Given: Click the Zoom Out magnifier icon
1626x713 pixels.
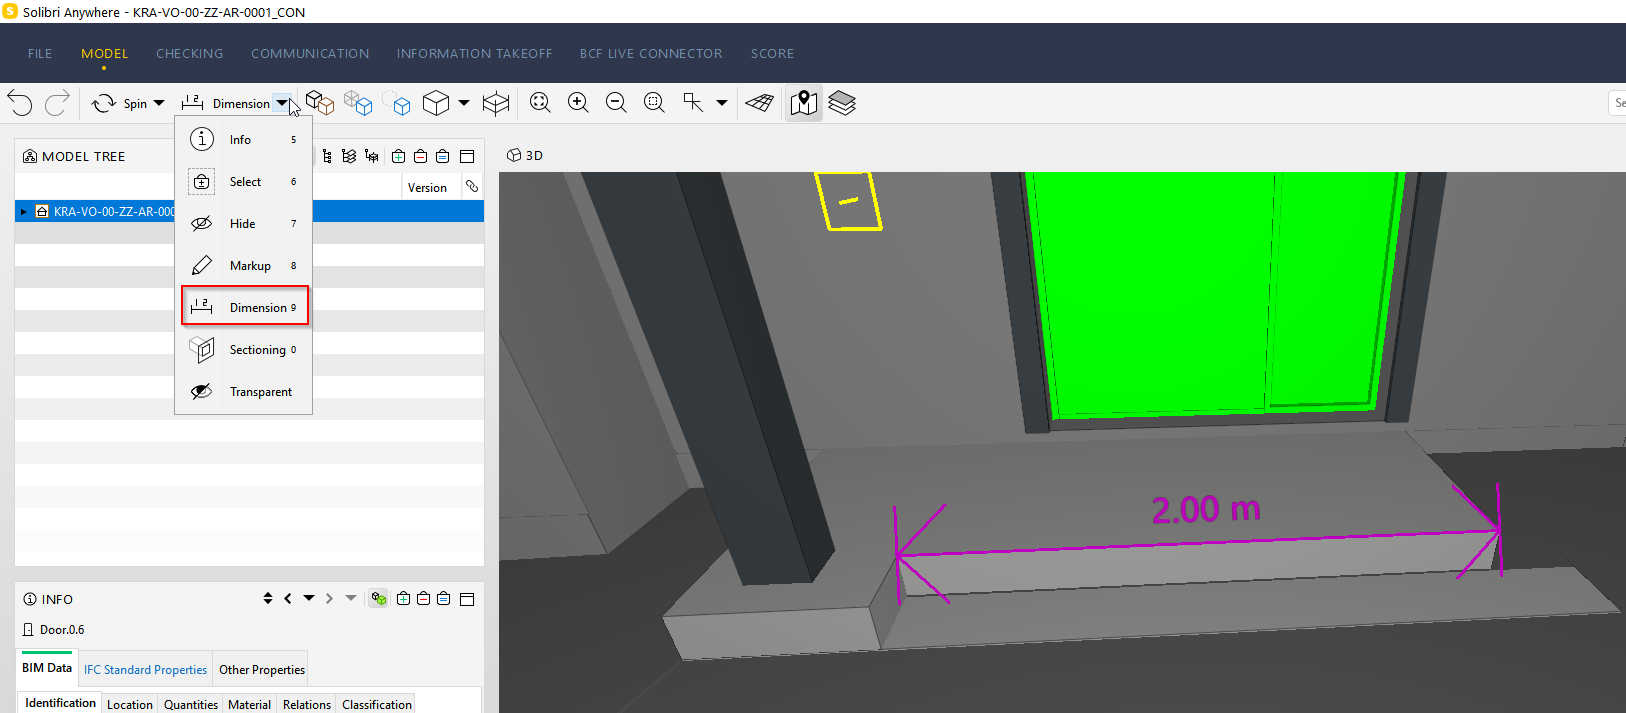Looking at the screenshot, I should pos(616,103).
